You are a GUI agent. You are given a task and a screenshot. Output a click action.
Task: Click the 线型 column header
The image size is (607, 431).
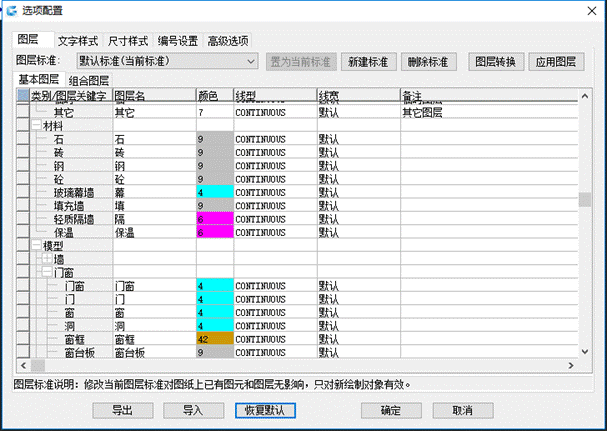(274, 96)
